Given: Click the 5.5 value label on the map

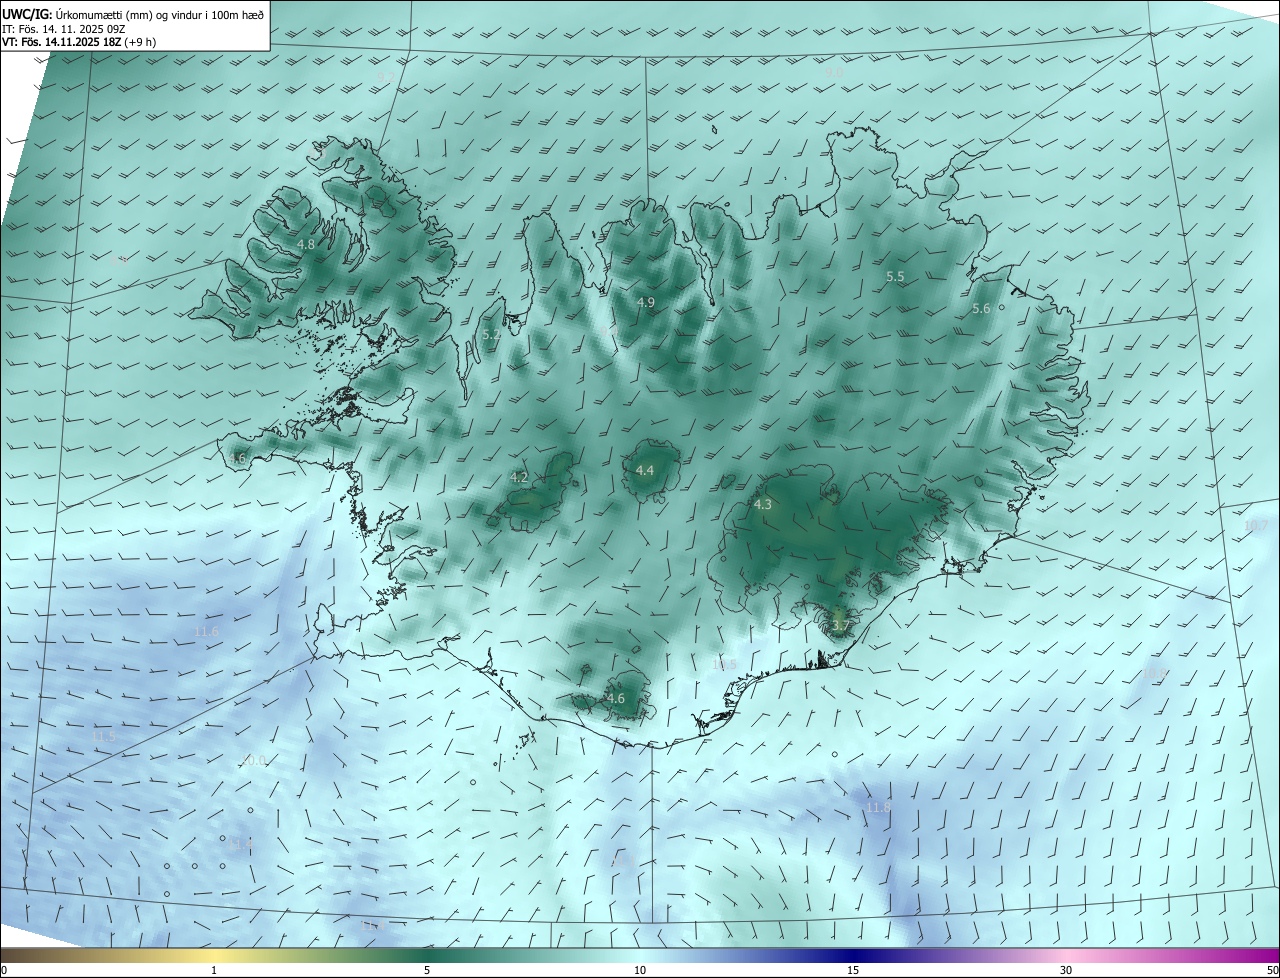Looking at the screenshot, I should click(895, 276).
